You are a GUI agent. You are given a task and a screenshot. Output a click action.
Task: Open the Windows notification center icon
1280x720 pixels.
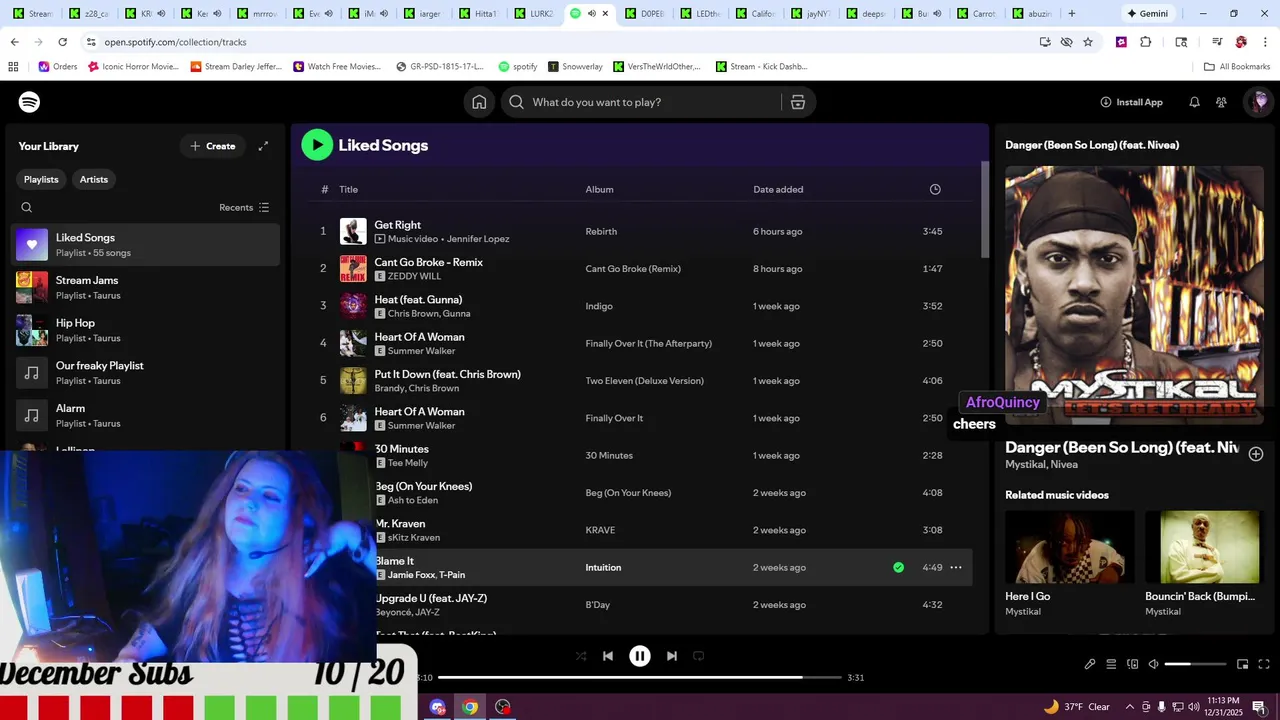pyautogui.click(x=1259, y=707)
